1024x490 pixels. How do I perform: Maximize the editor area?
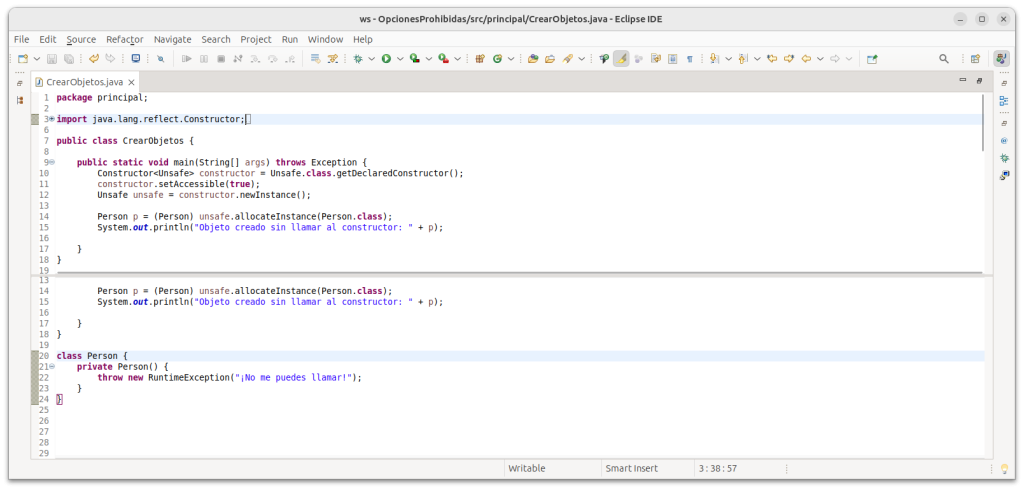coord(979,79)
